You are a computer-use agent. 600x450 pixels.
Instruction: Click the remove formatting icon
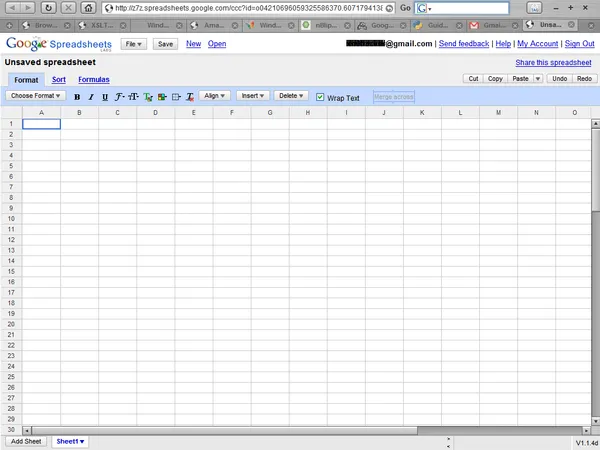[x=190, y=97]
